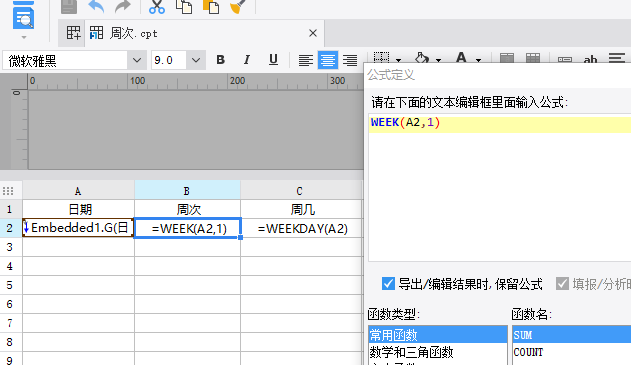Align text to the left
Image resolution: width=631 pixels, height=365 pixels.
coord(306,60)
